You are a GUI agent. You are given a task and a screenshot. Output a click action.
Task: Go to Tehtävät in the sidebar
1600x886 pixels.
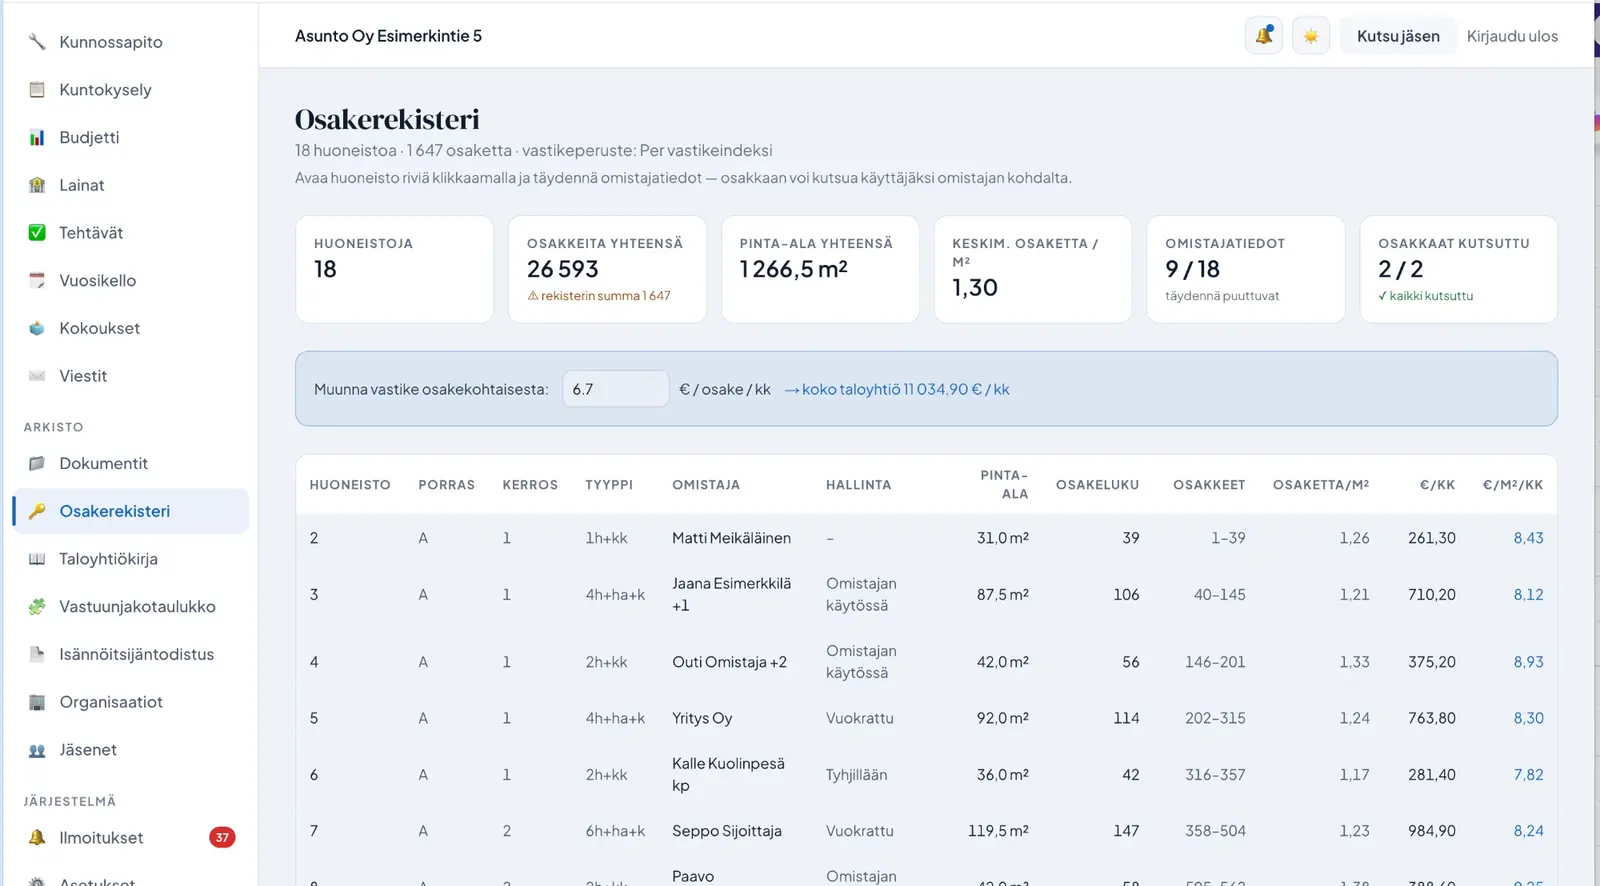(130, 233)
